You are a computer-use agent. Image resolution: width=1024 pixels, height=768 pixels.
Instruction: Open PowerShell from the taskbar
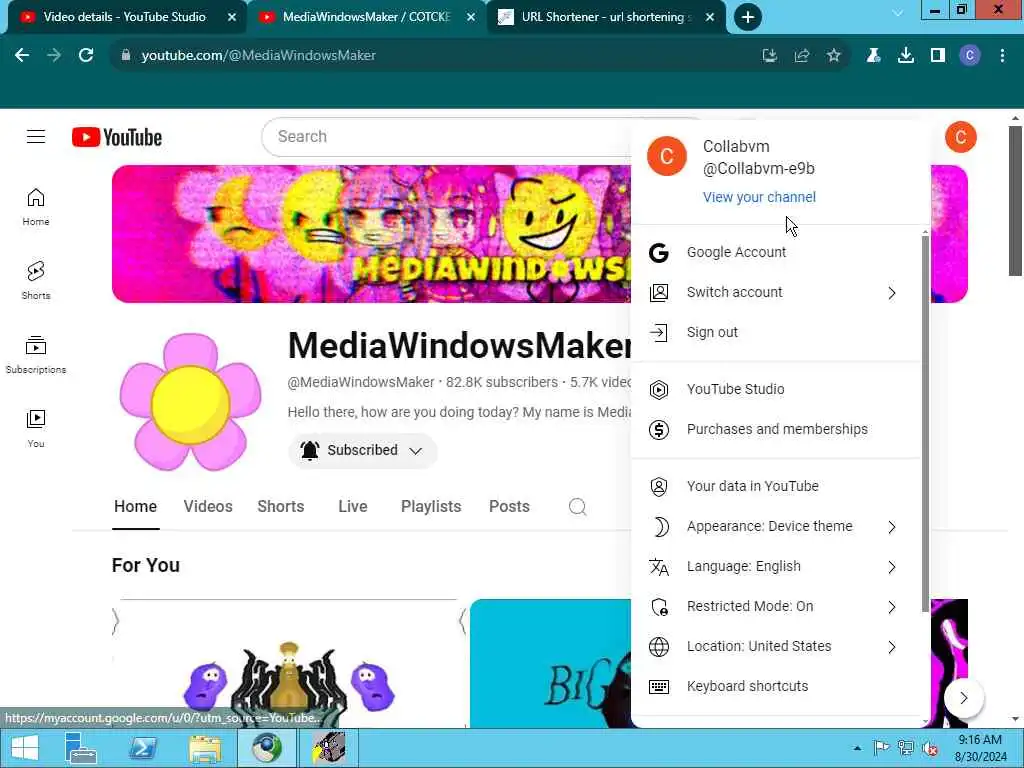pos(143,748)
